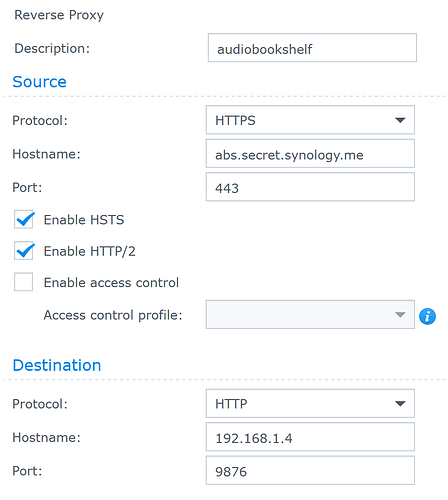Click the Enable HSTS label text
This screenshot has width=448, height=500.
[84, 220]
